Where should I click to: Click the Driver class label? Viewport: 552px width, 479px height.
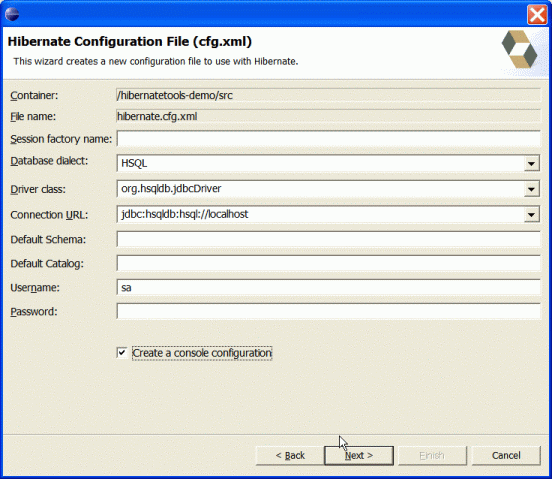(x=38, y=189)
